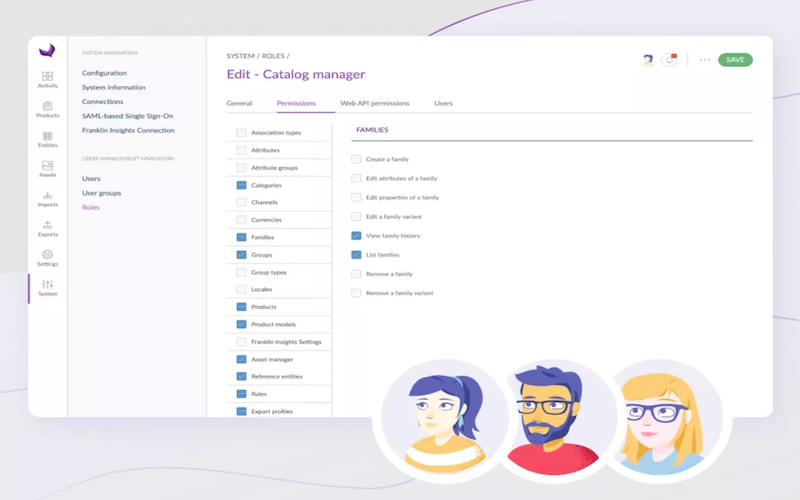This screenshot has width=800, height=500.
Task: Open Settings gear in sidebar
Action: pos(47,258)
